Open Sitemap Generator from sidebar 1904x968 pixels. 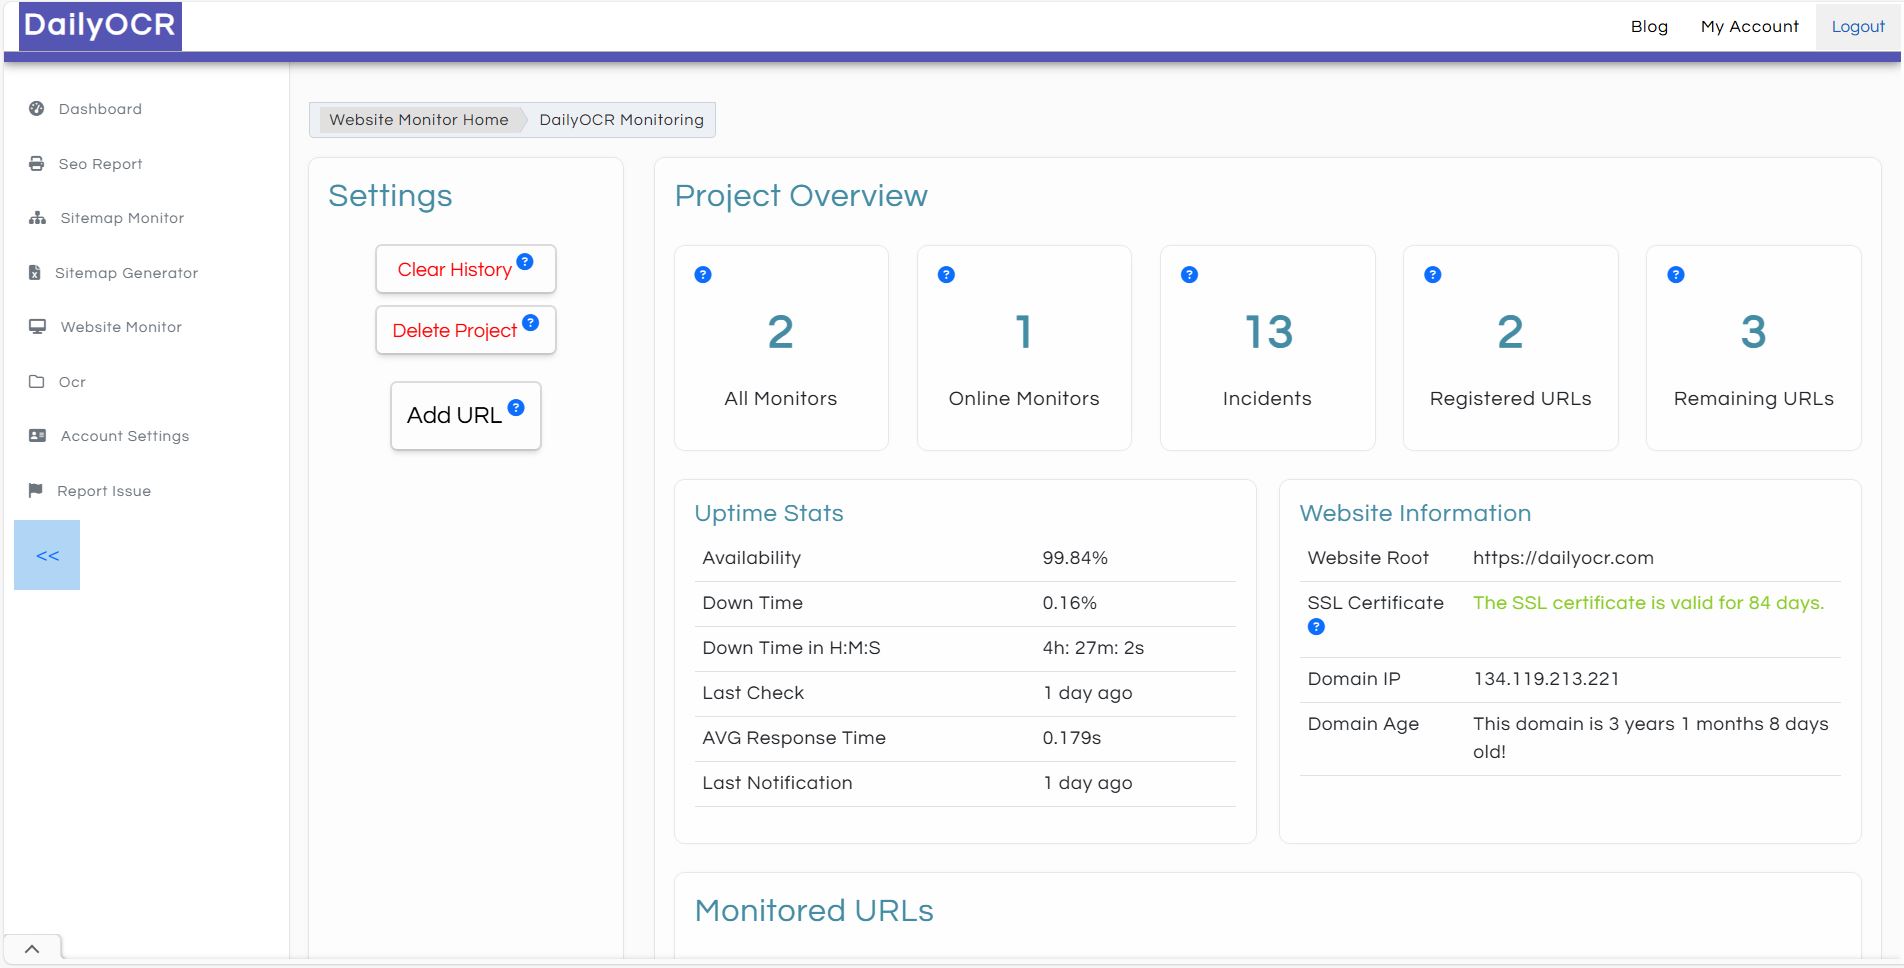tap(126, 273)
